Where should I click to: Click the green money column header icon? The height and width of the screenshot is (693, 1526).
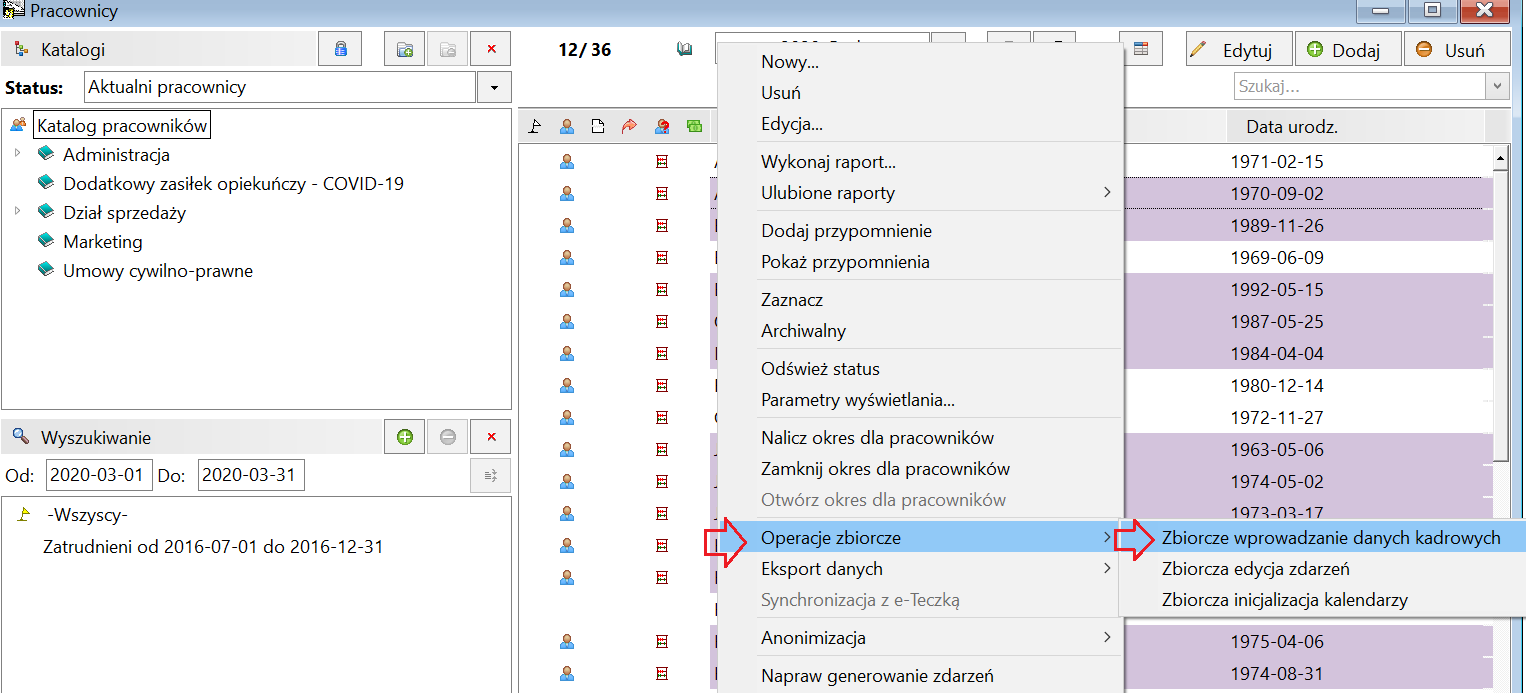(693, 127)
